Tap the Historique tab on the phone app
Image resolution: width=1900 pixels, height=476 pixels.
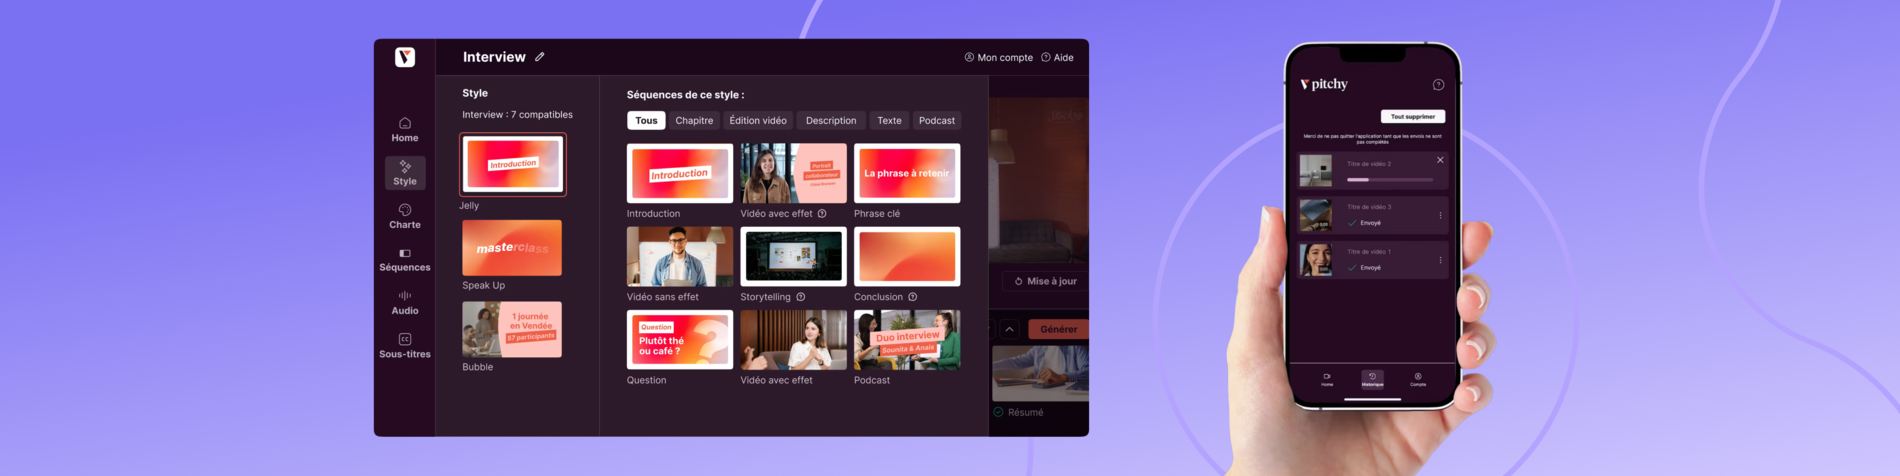point(1372,380)
